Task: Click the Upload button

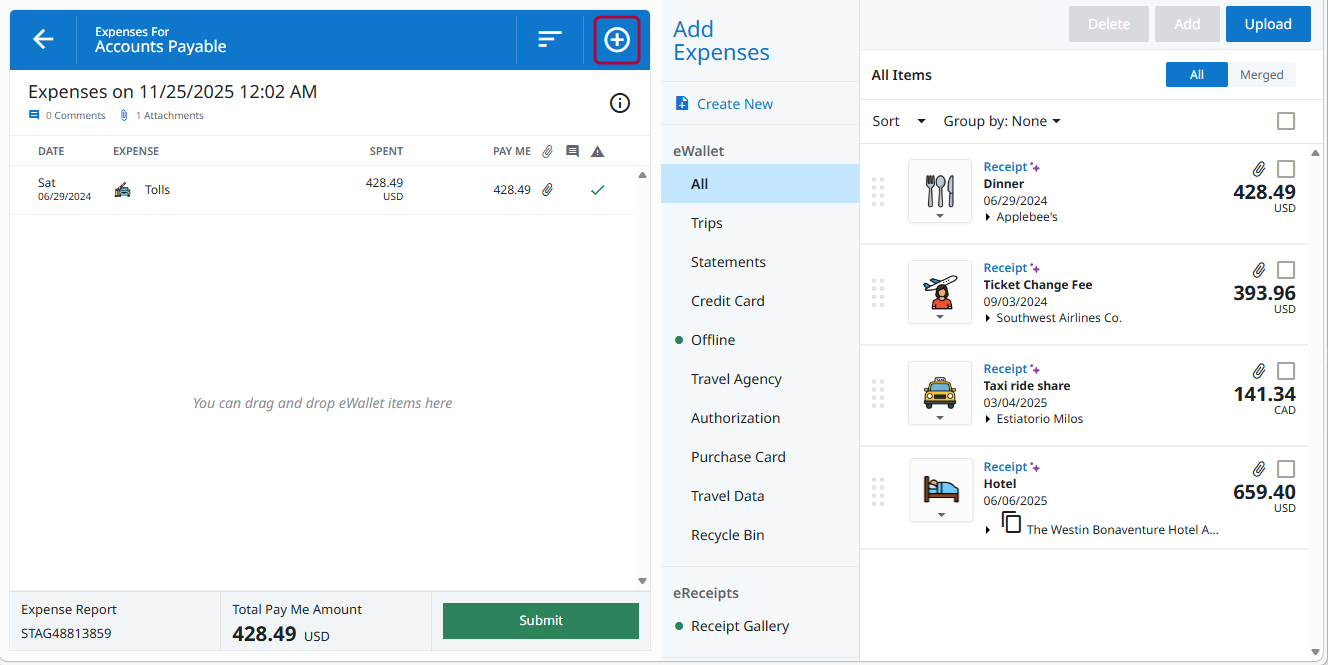Action: coord(1268,23)
